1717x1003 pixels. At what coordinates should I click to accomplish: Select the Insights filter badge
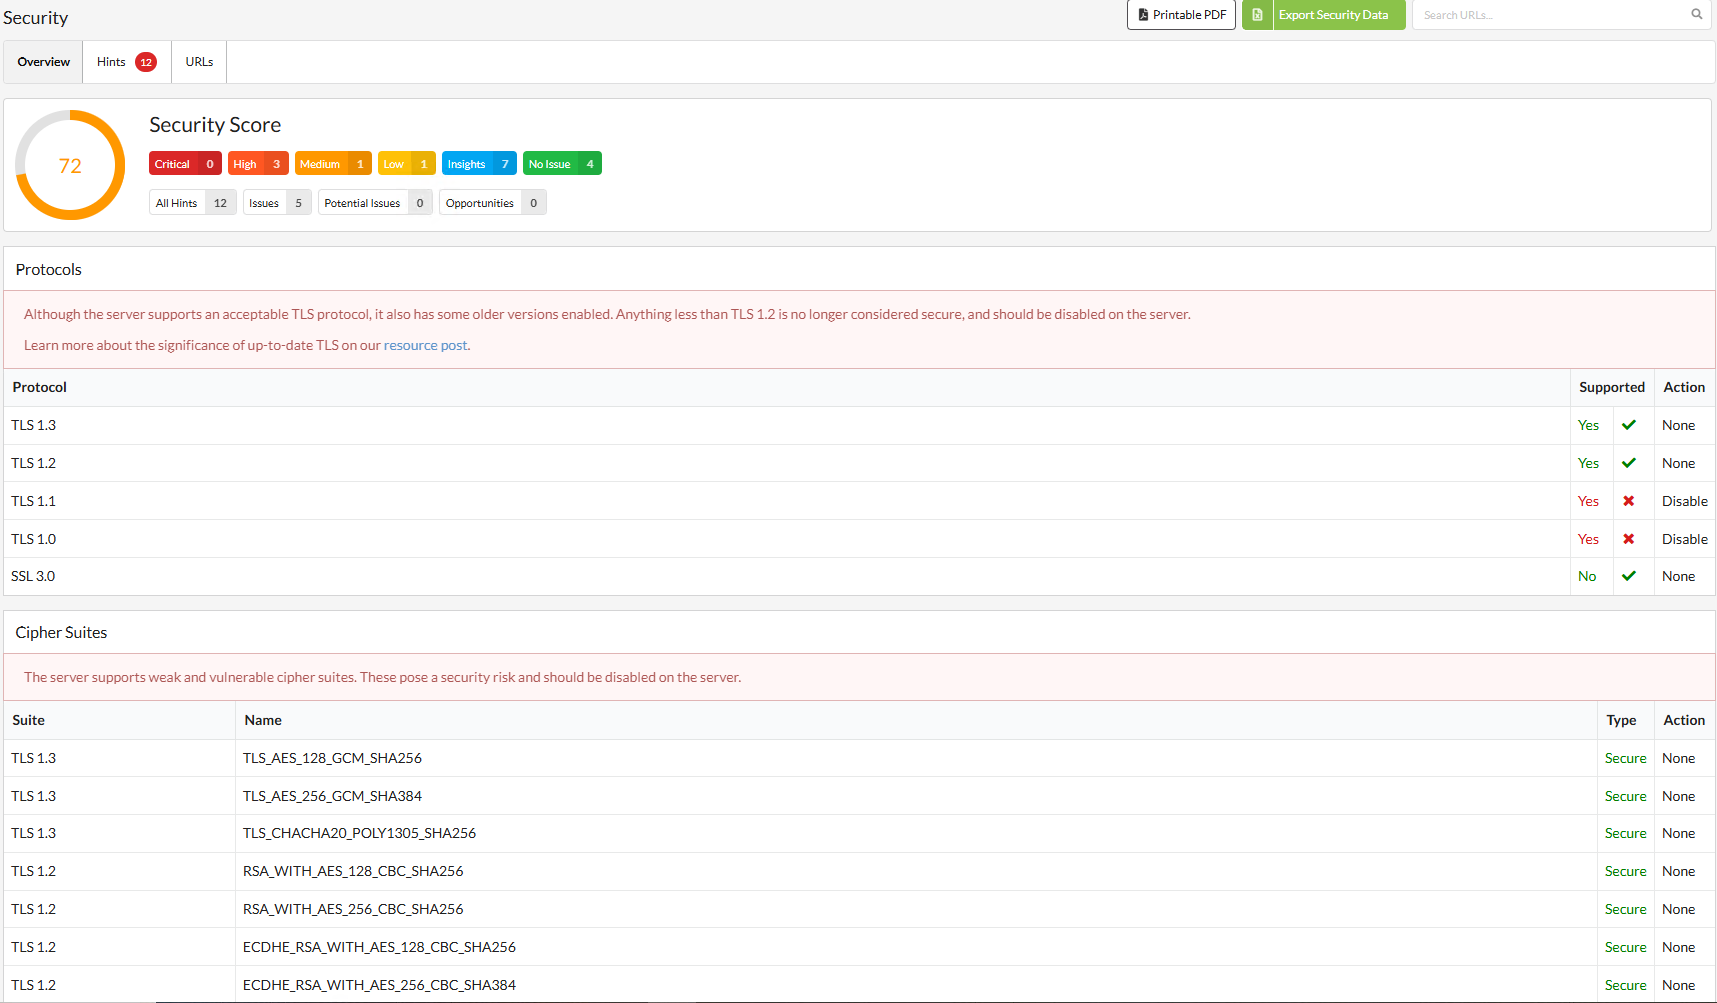pos(479,164)
